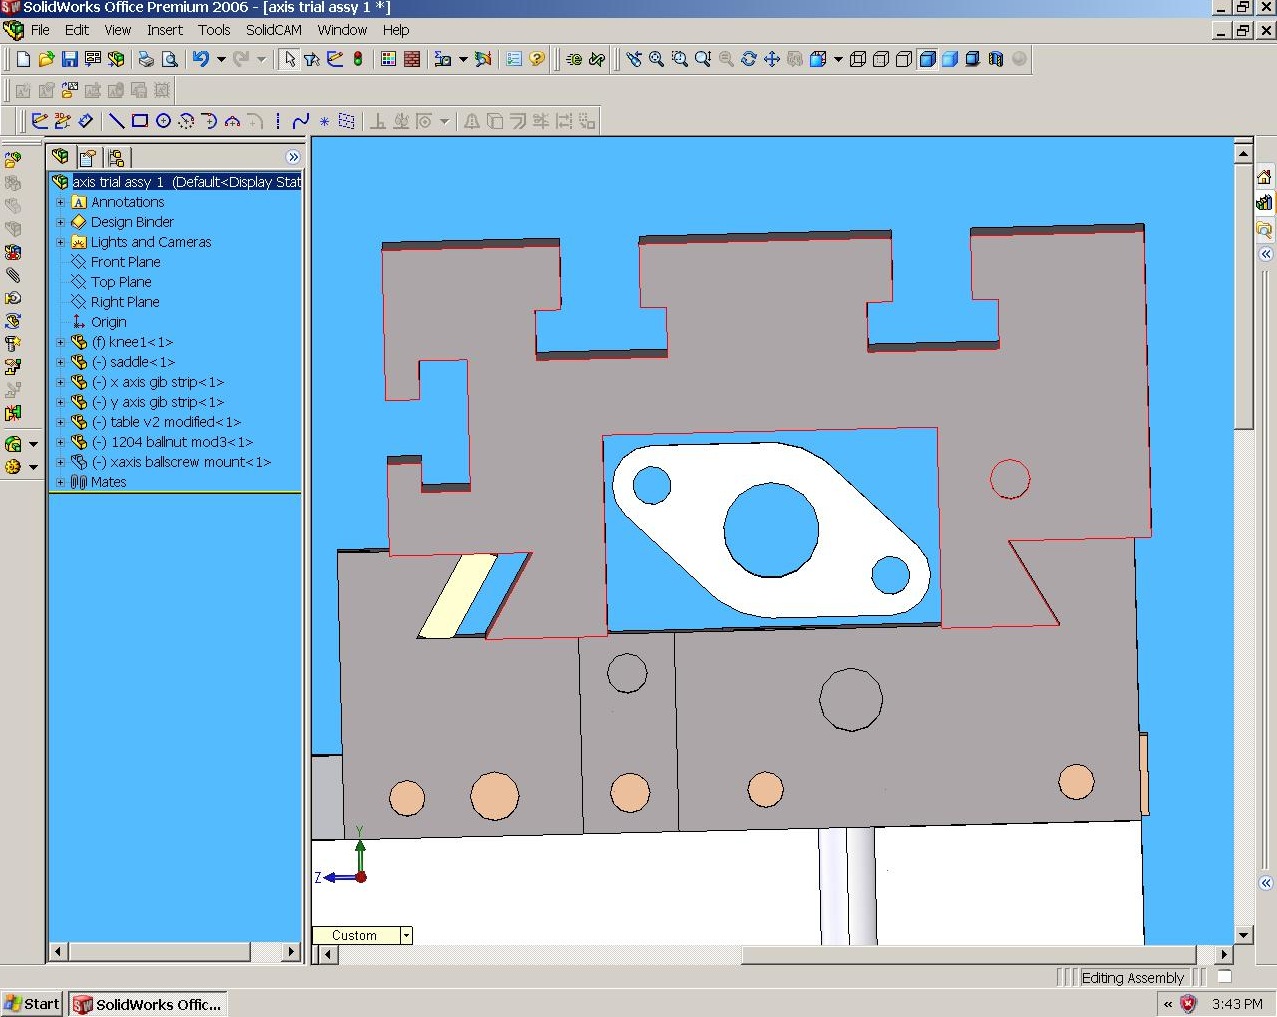Toggle Shaded With Edges display mode
1277x1017 pixels.
927,60
